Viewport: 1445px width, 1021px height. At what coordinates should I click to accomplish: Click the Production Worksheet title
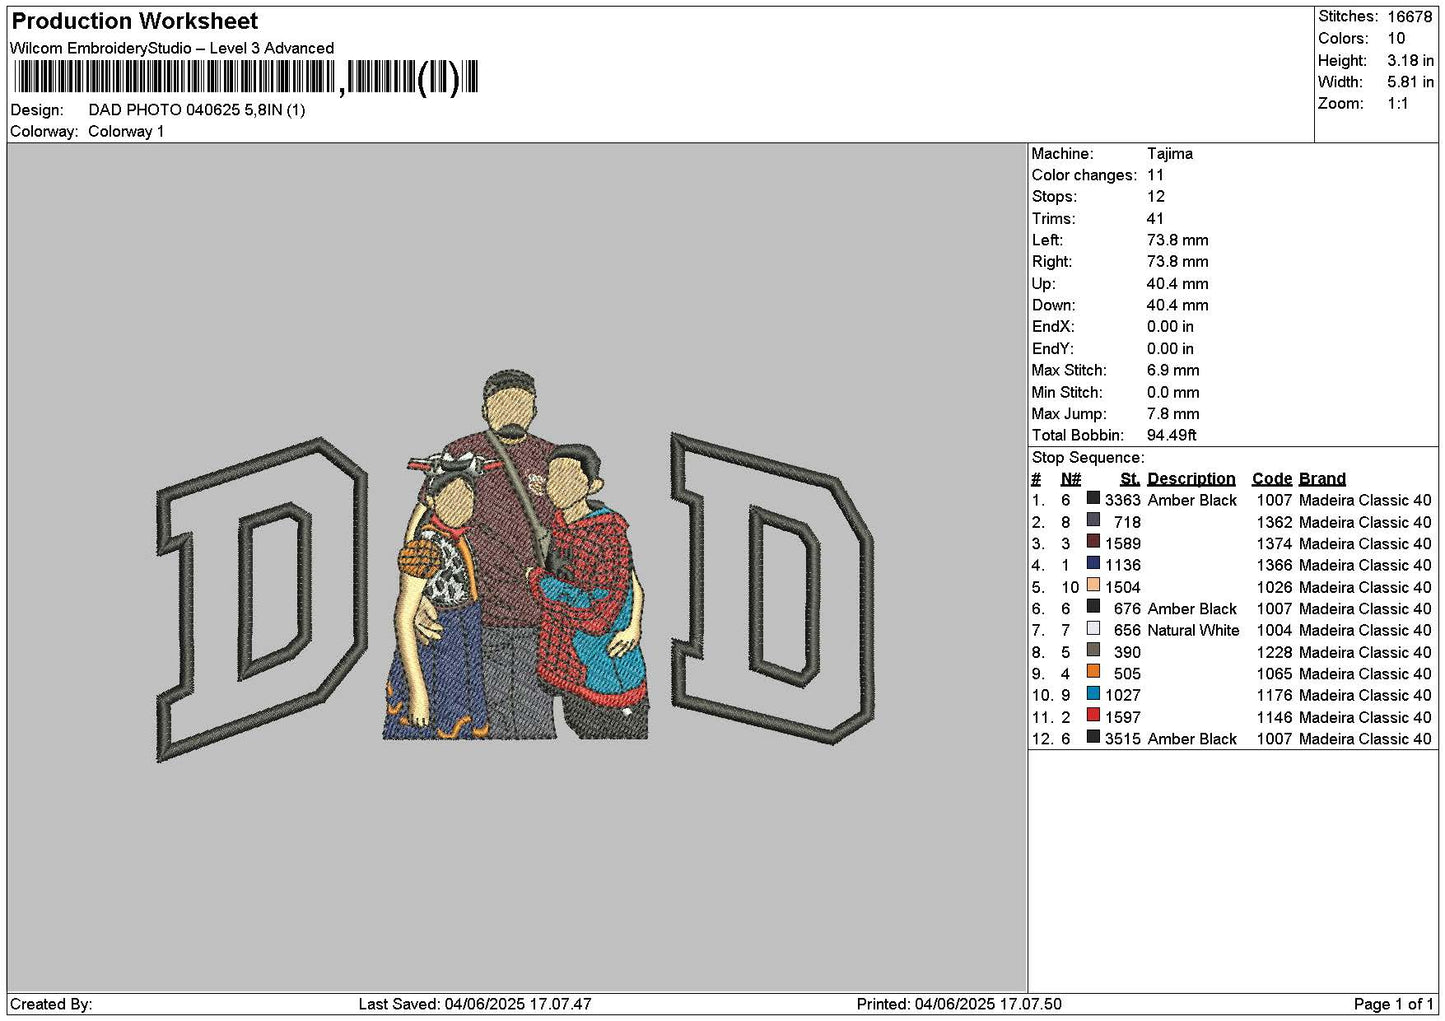[135, 21]
